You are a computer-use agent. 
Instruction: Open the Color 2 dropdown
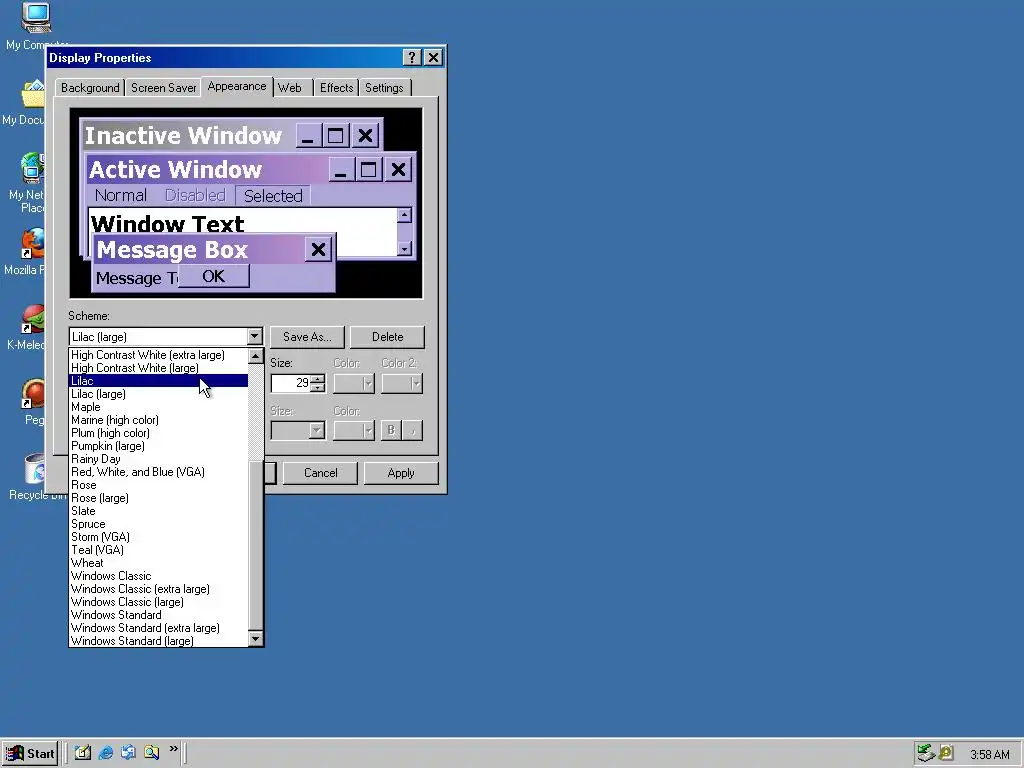(x=402, y=383)
